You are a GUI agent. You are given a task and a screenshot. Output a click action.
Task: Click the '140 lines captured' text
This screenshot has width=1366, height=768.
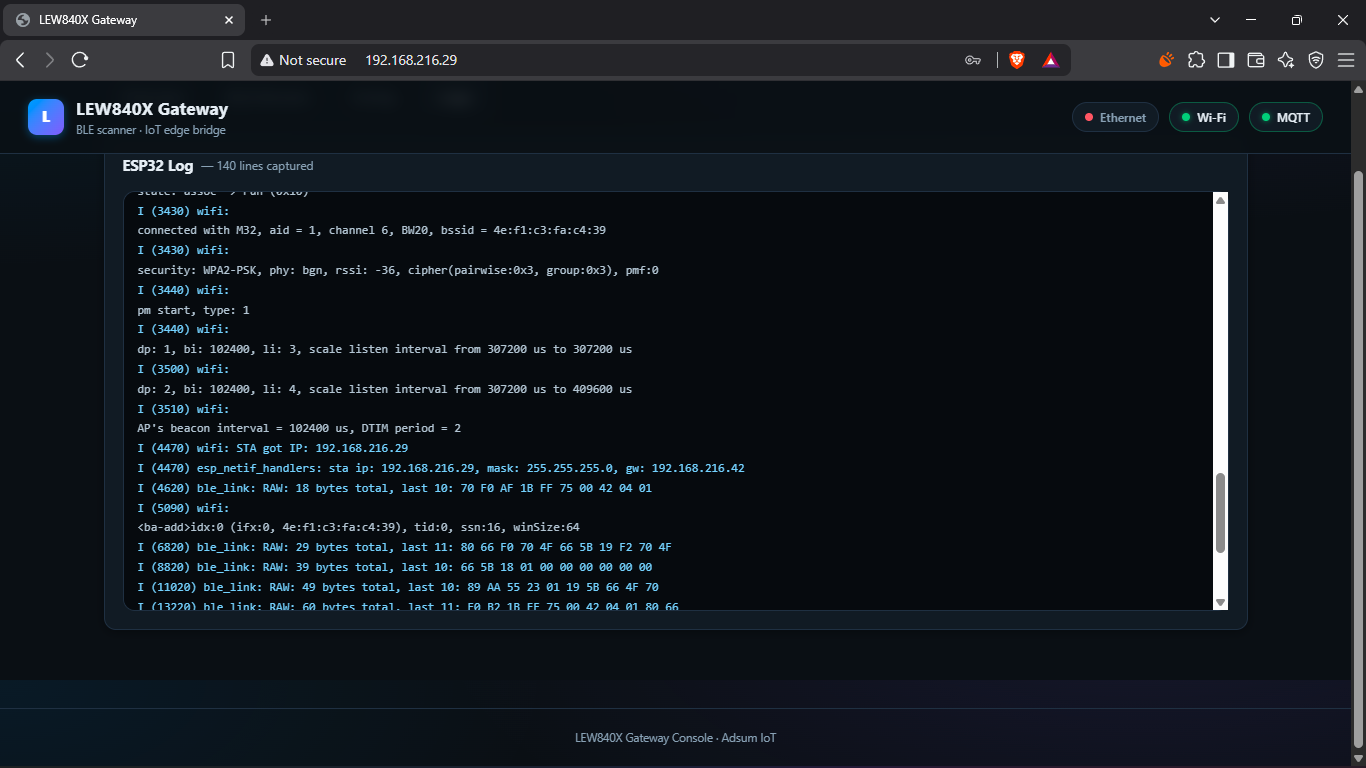click(265, 166)
